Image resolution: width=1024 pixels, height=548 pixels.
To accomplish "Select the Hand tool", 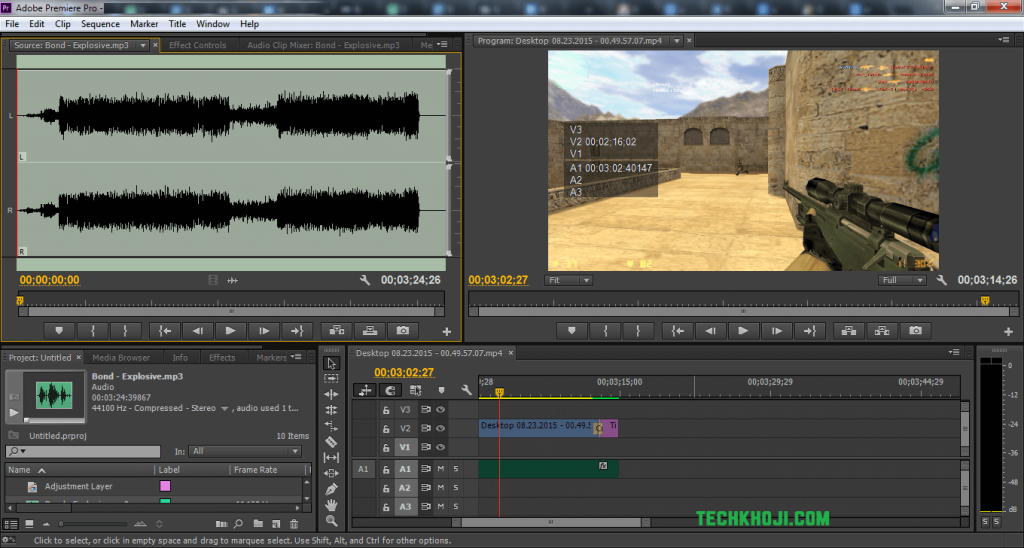I will [x=331, y=505].
